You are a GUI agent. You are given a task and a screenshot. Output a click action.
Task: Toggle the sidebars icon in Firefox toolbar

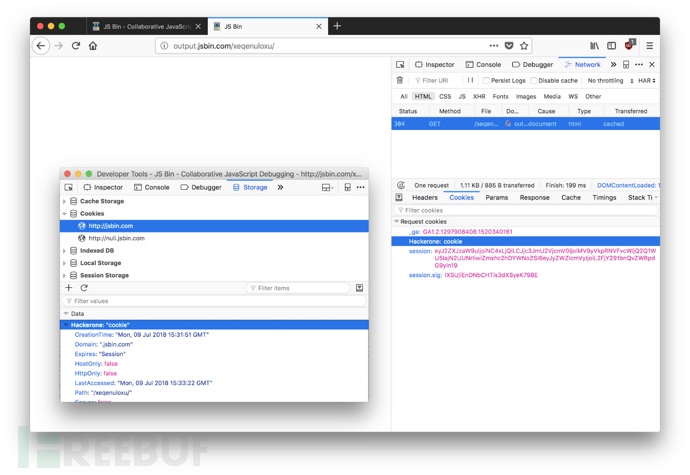point(611,46)
